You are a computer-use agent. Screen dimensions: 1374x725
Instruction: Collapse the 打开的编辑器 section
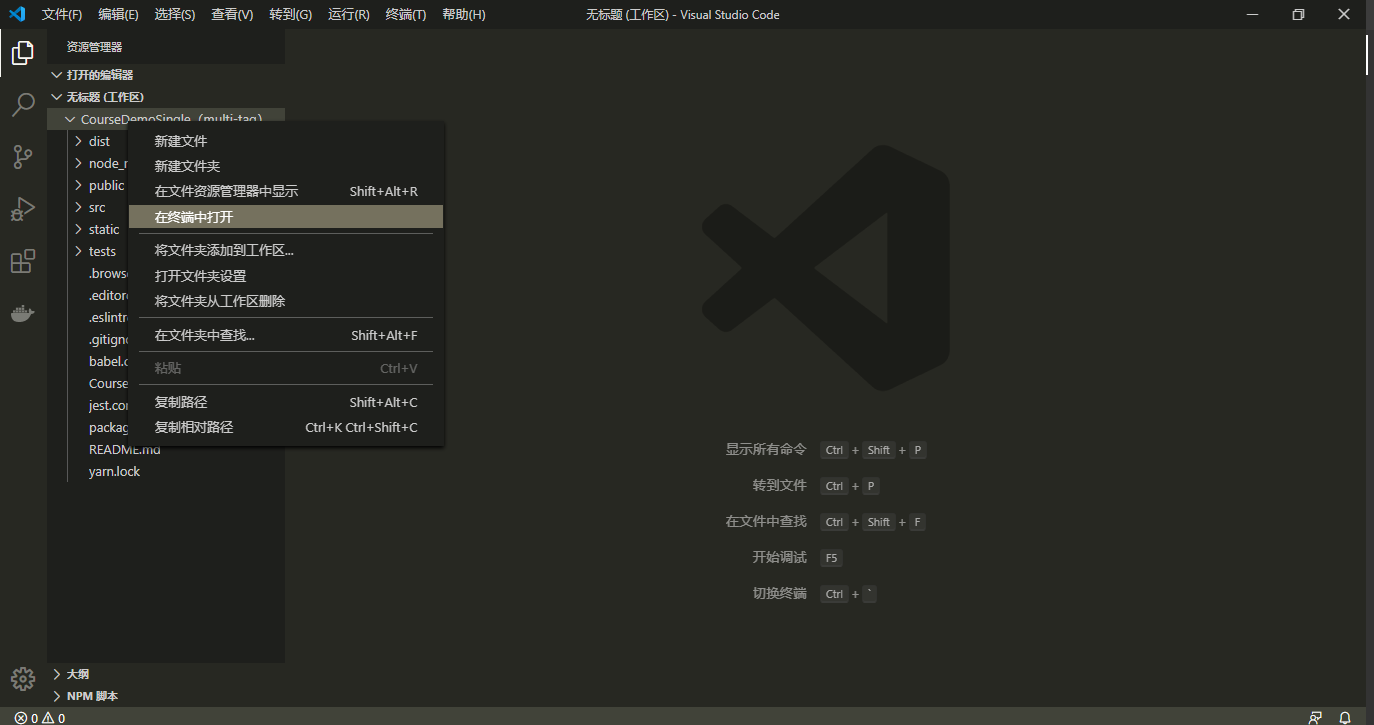[57, 75]
